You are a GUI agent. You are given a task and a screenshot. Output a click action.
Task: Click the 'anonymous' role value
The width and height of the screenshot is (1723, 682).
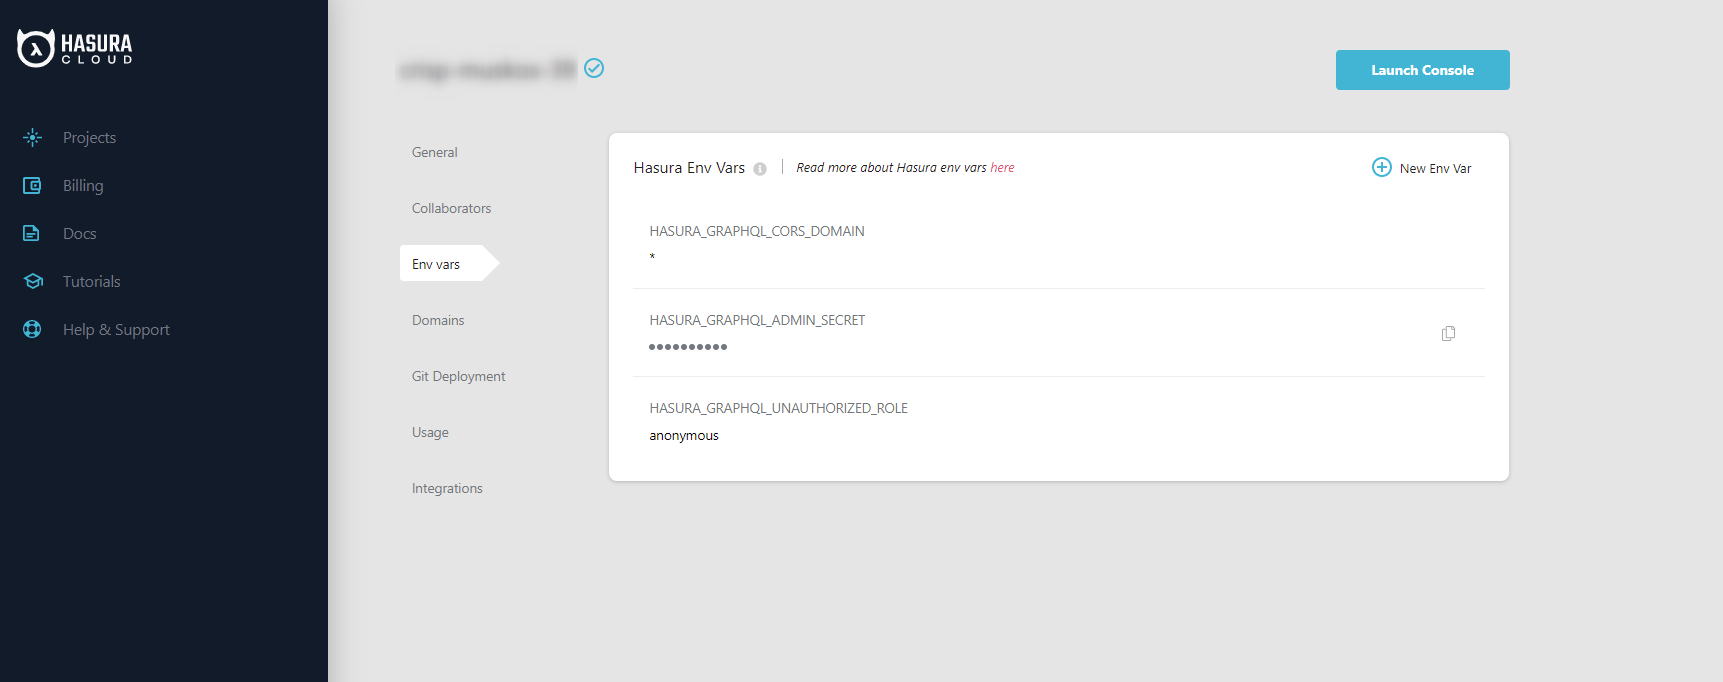pyautogui.click(x=684, y=435)
